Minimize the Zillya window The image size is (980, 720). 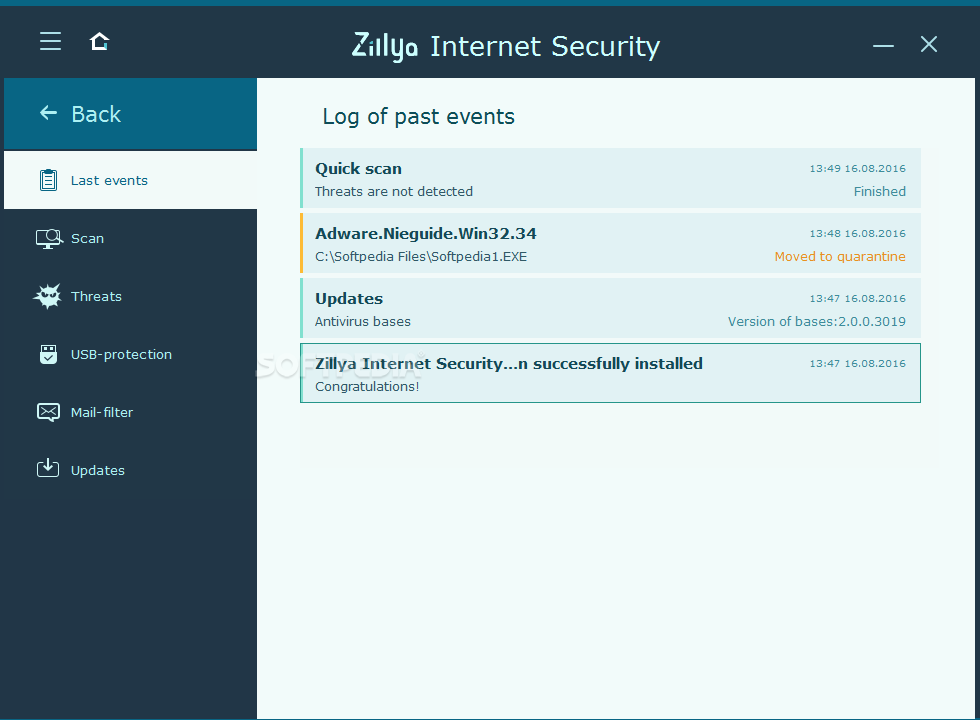(883, 45)
